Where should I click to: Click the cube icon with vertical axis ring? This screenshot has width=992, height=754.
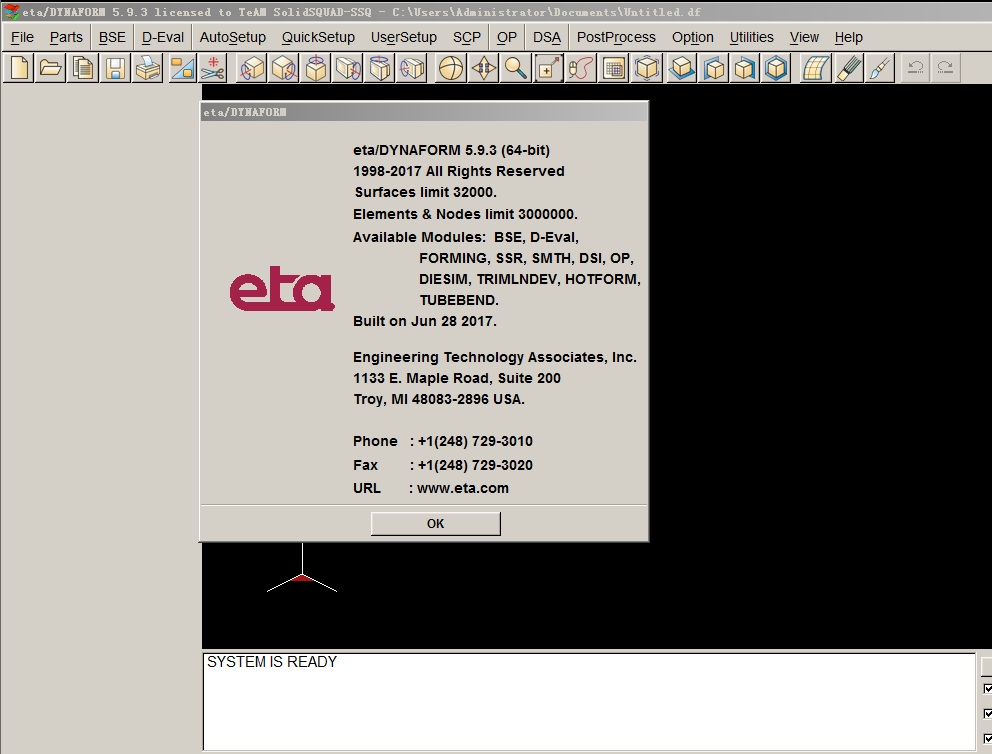click(x=316, y=68)
